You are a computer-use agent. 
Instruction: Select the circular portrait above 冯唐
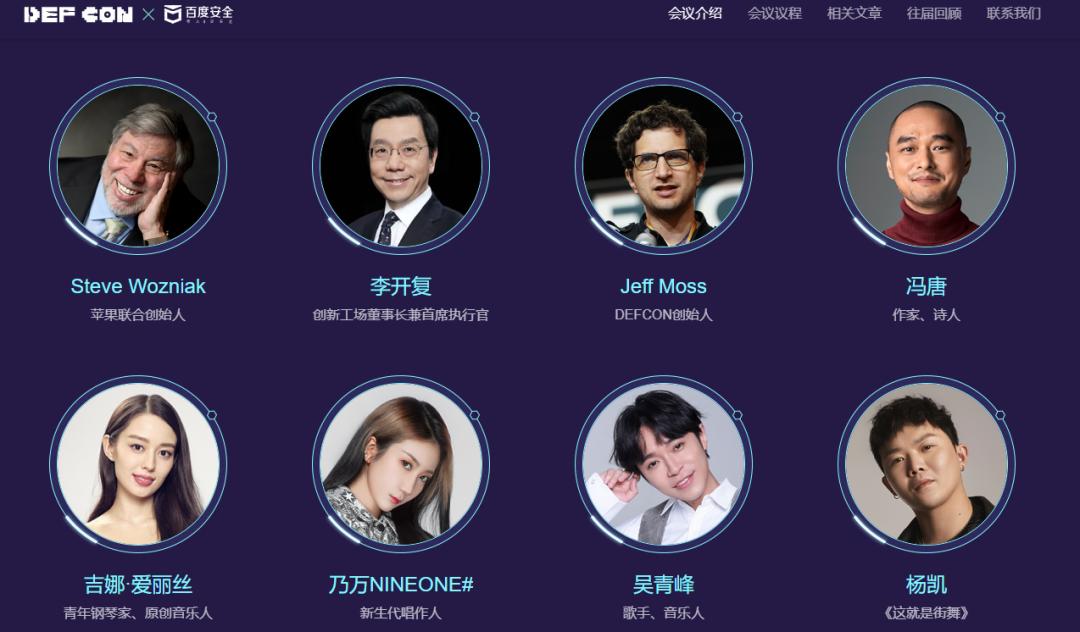[x=926, y=165]
